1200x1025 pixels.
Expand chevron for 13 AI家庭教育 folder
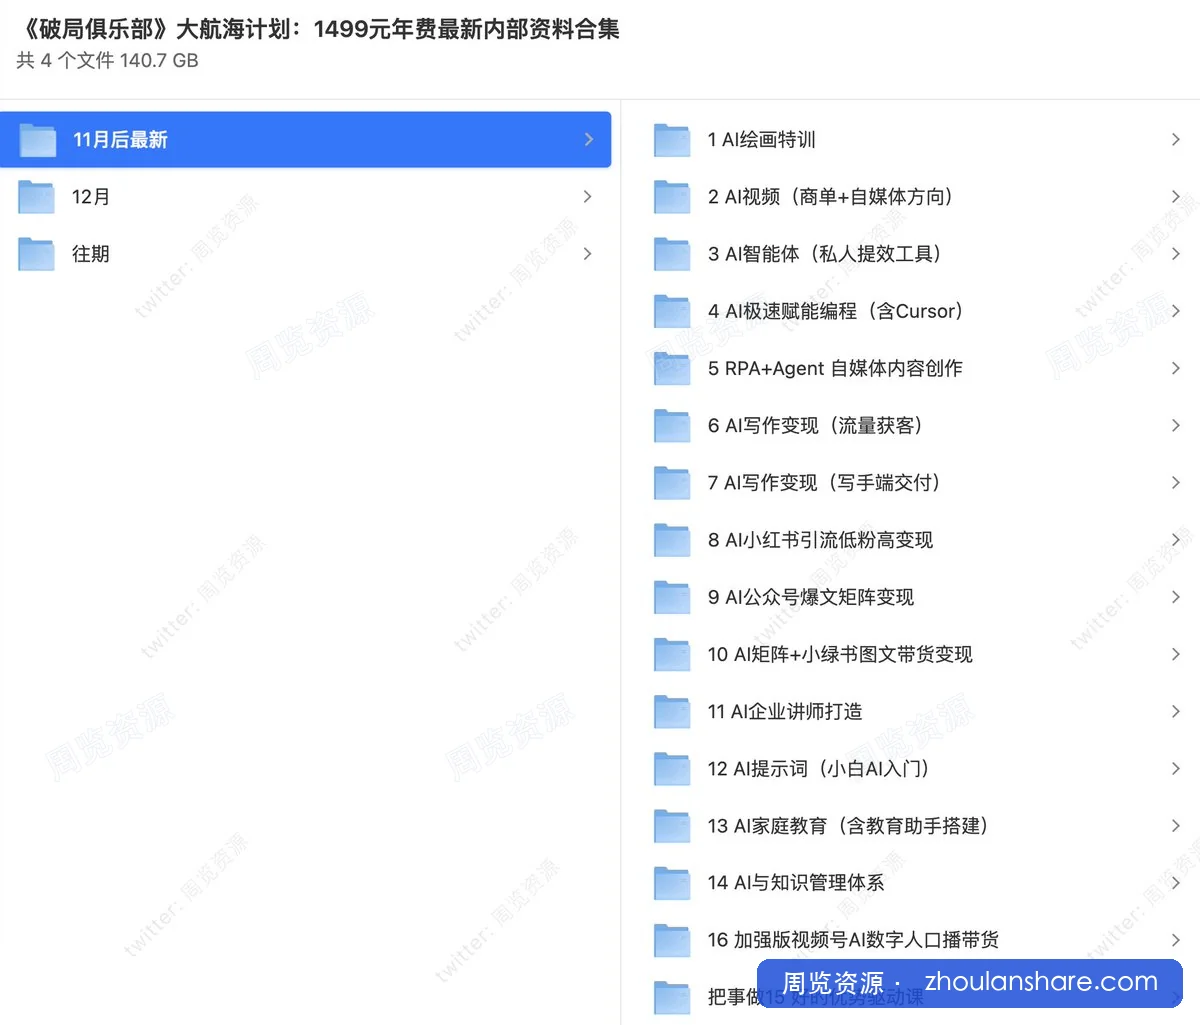(x=1176, y=826)
